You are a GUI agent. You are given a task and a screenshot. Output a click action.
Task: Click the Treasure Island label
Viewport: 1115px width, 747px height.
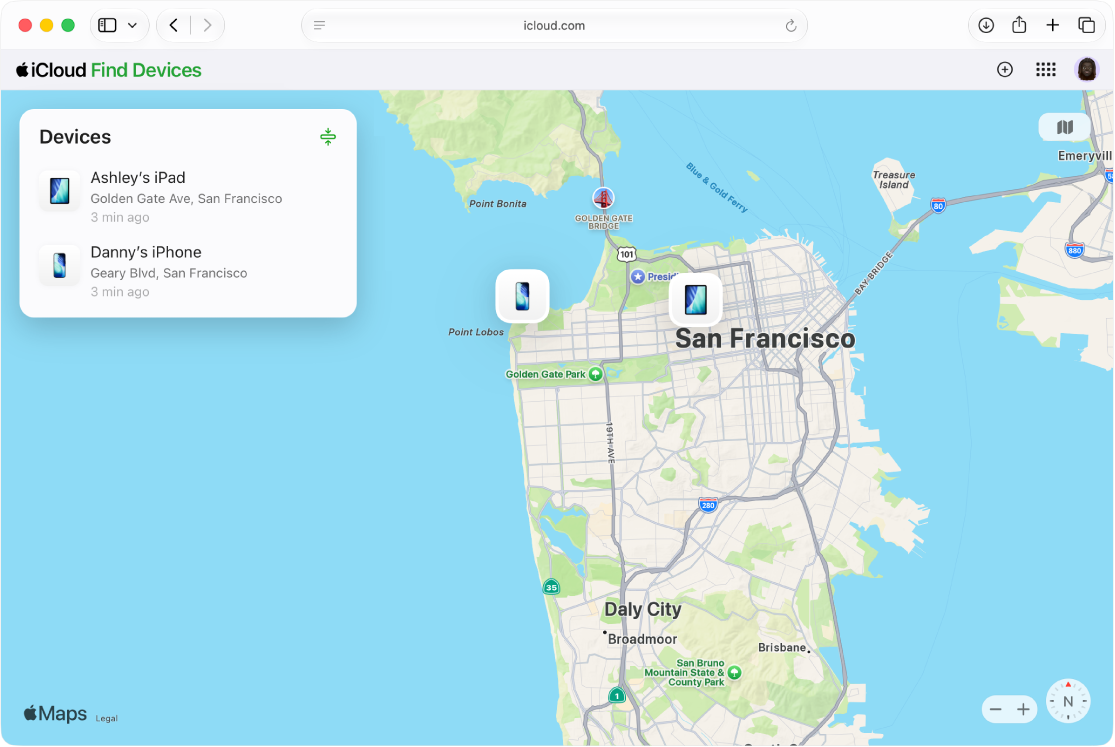tap(894, 180)
